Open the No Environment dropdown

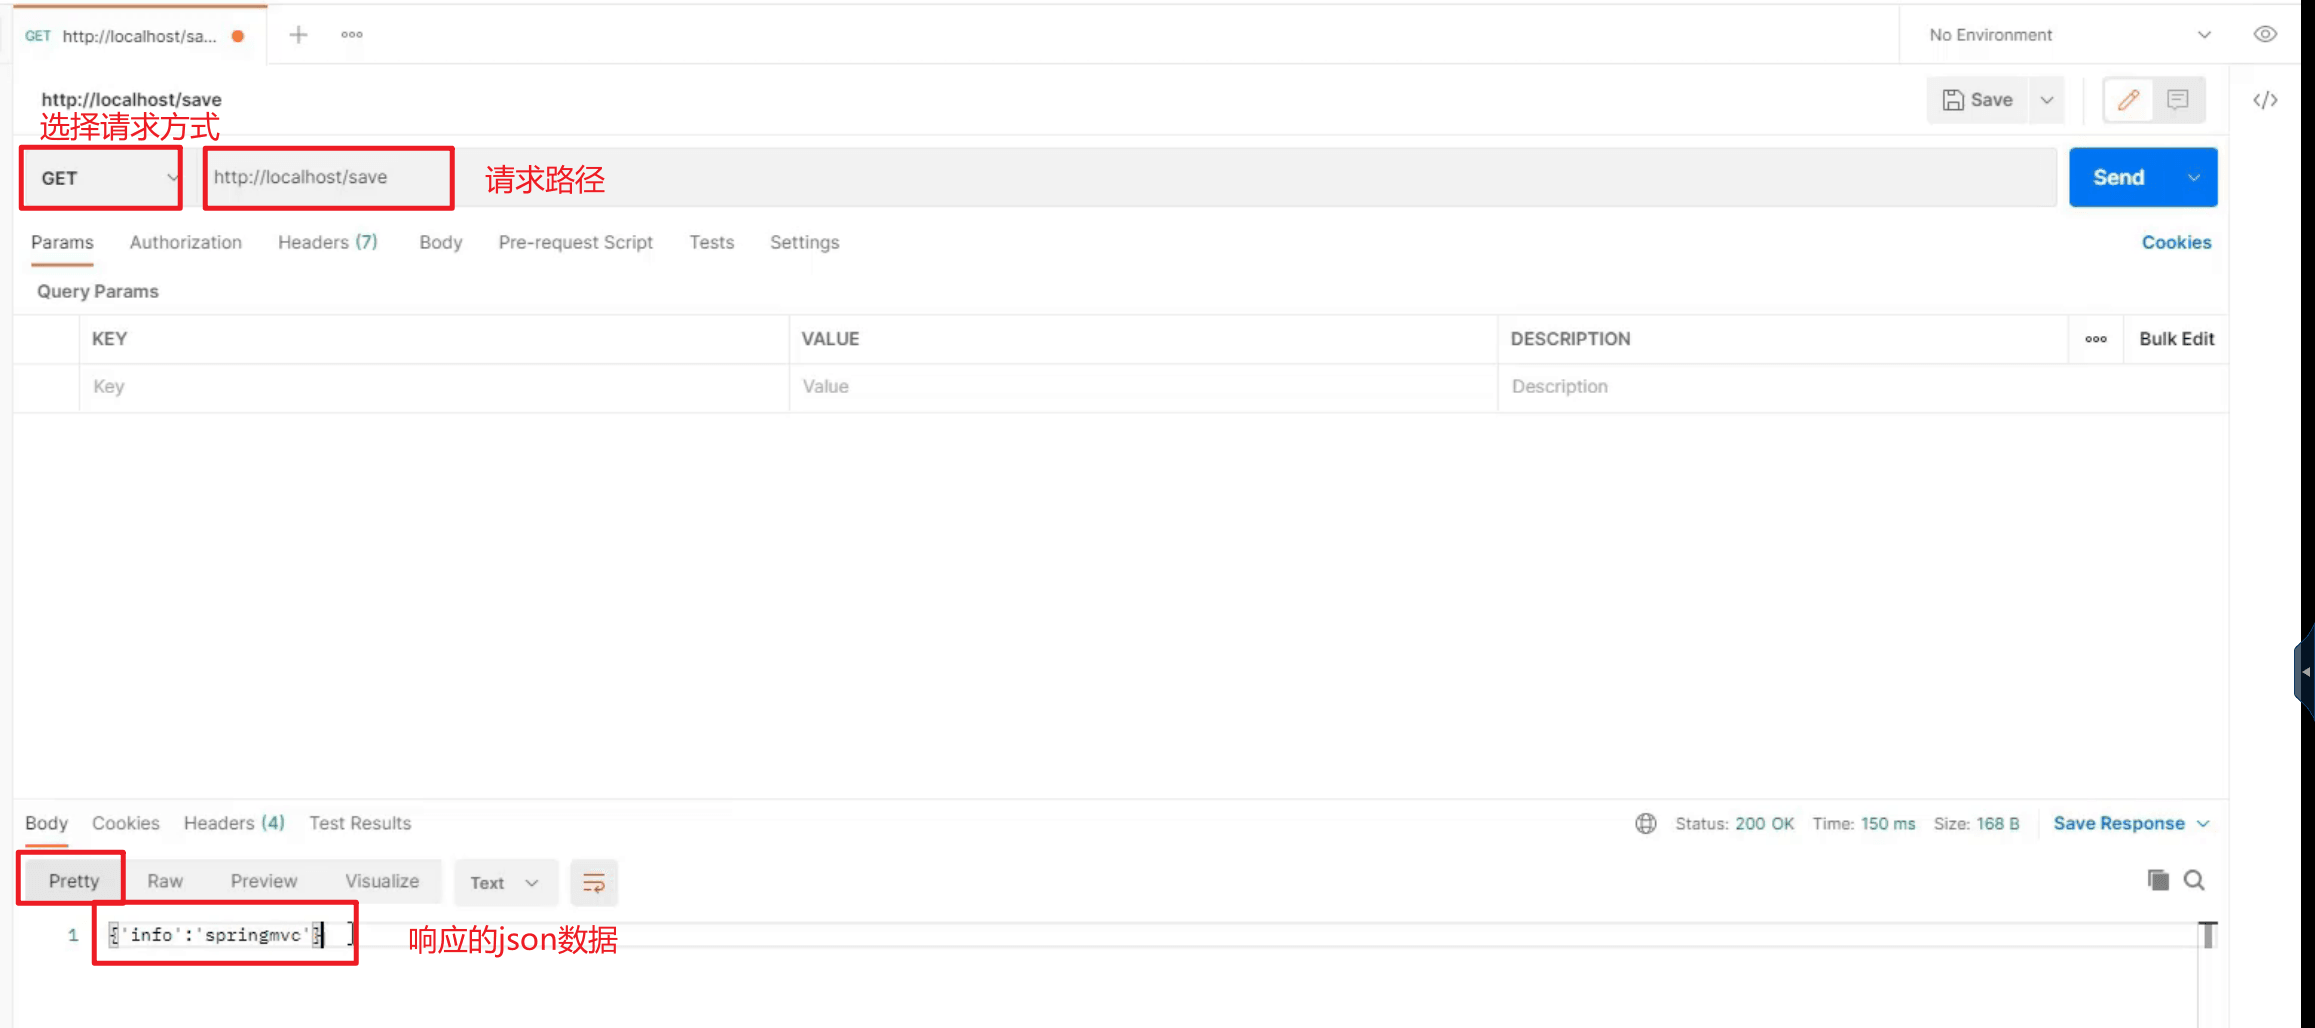[2070, 35]
